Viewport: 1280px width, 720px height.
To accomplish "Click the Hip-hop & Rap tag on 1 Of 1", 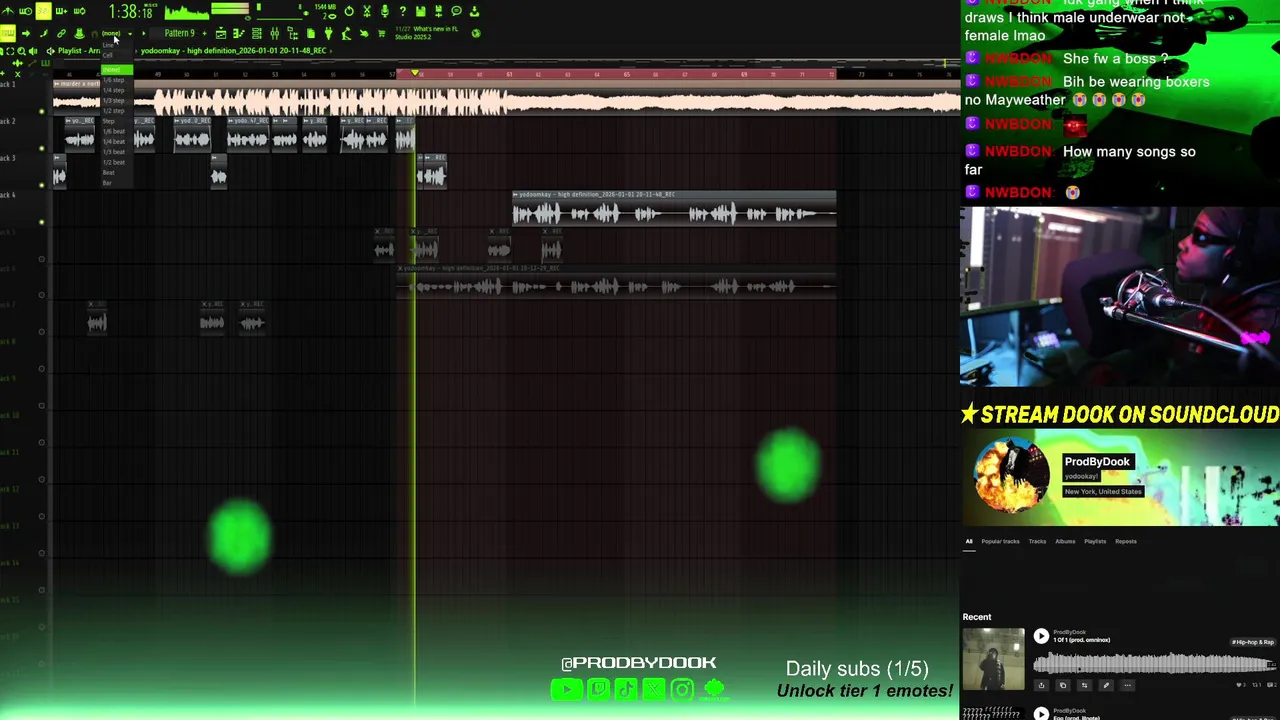I will click(x=1253, y=642).
